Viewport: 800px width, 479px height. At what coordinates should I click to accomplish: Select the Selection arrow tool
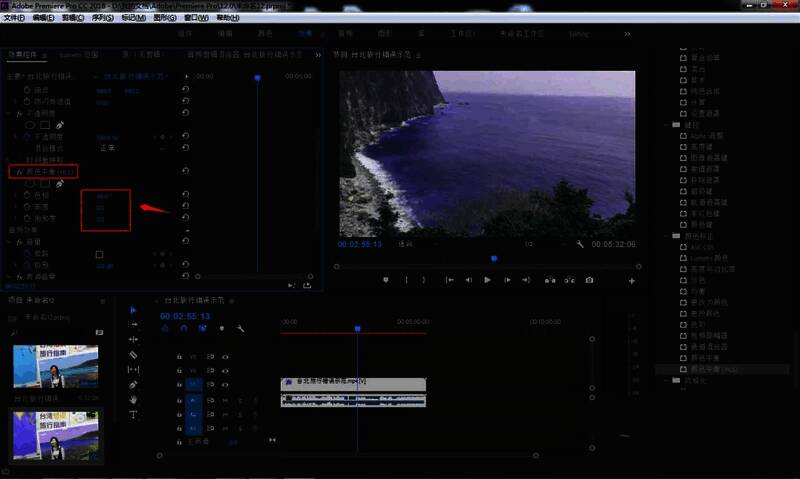pyautogui.click(x=133, y=310)
